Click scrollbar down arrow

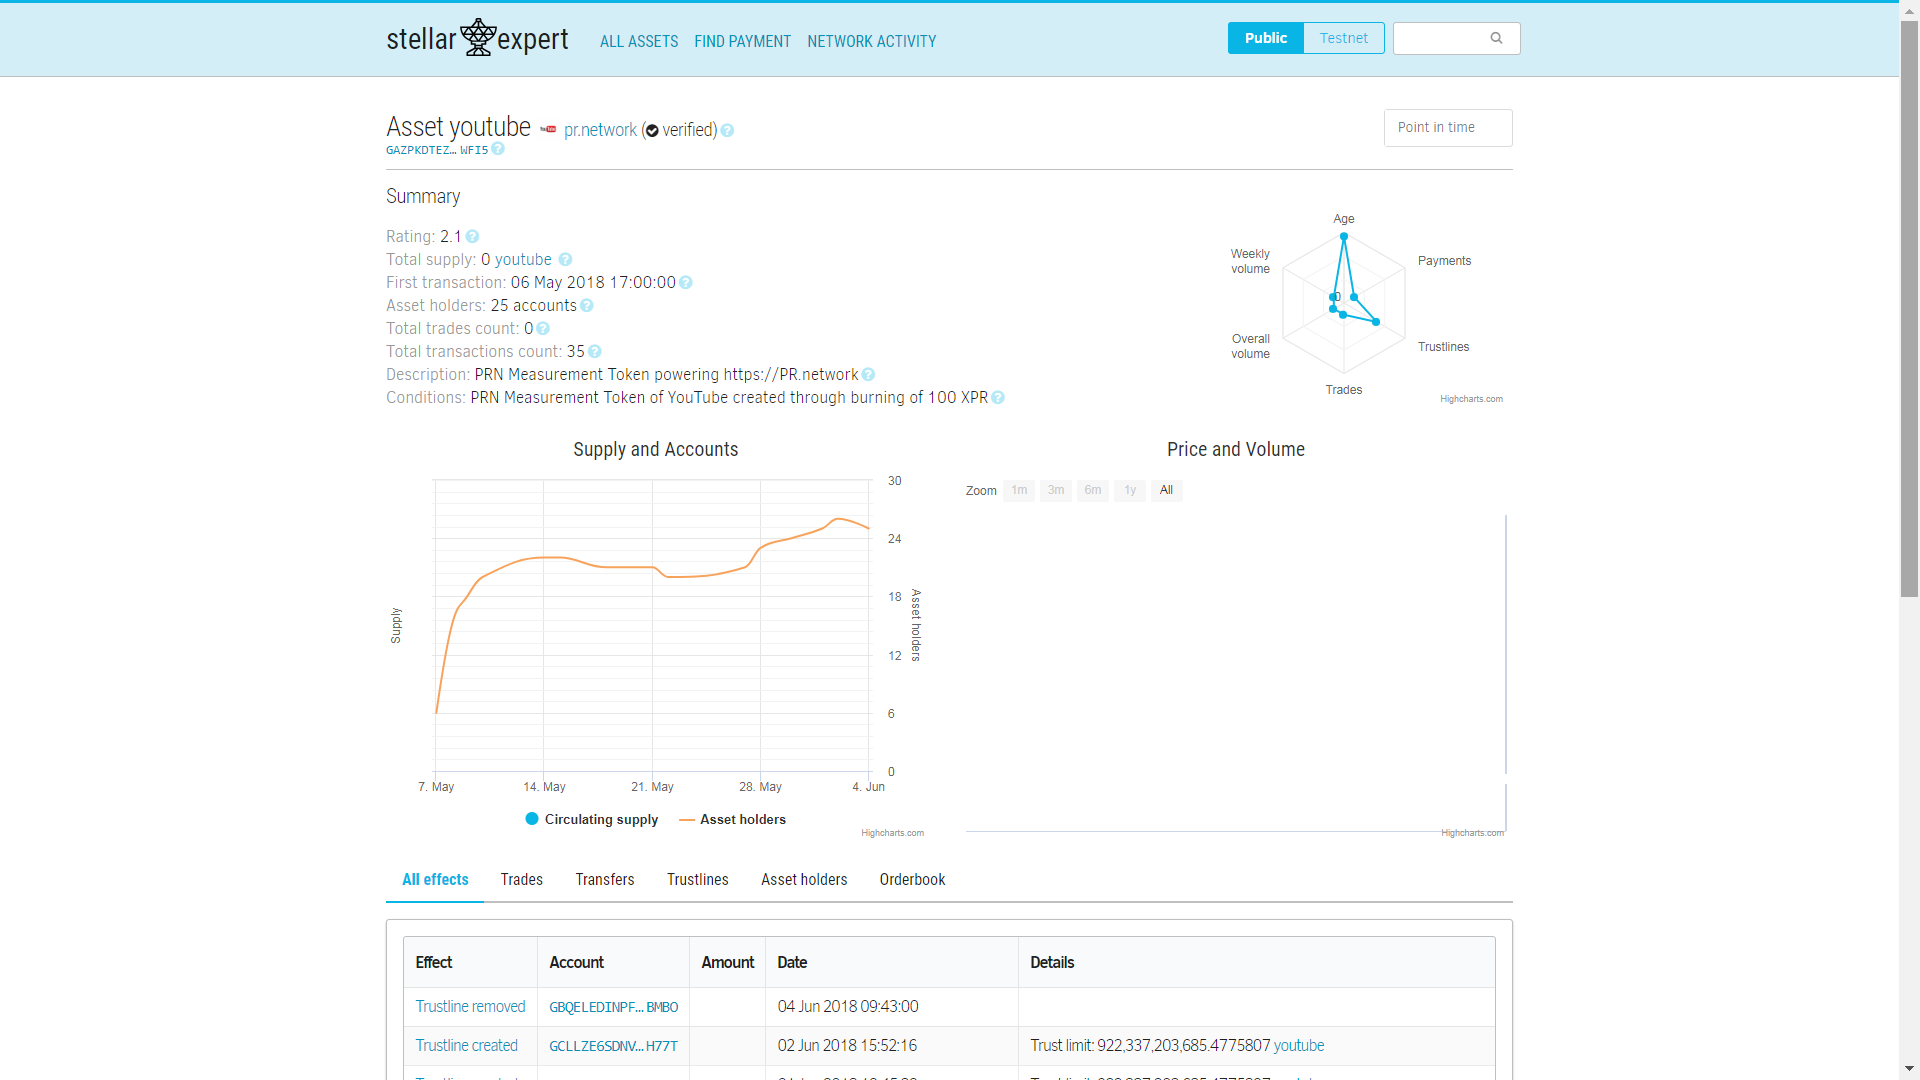(x=1909, y=1069)
